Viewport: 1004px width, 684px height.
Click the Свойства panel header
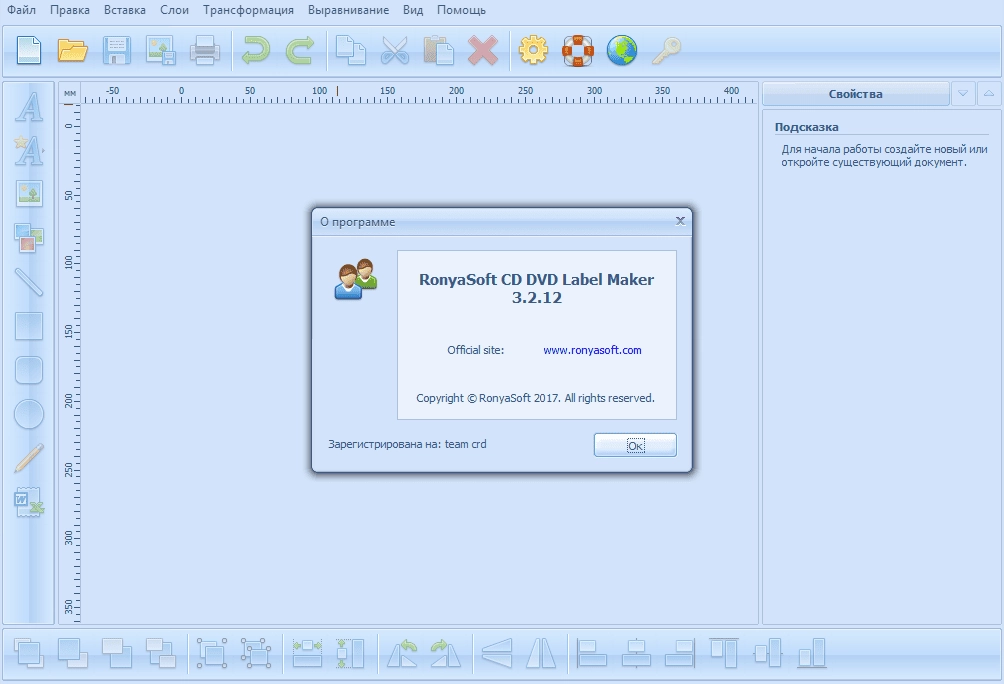(x=855, y=94)
